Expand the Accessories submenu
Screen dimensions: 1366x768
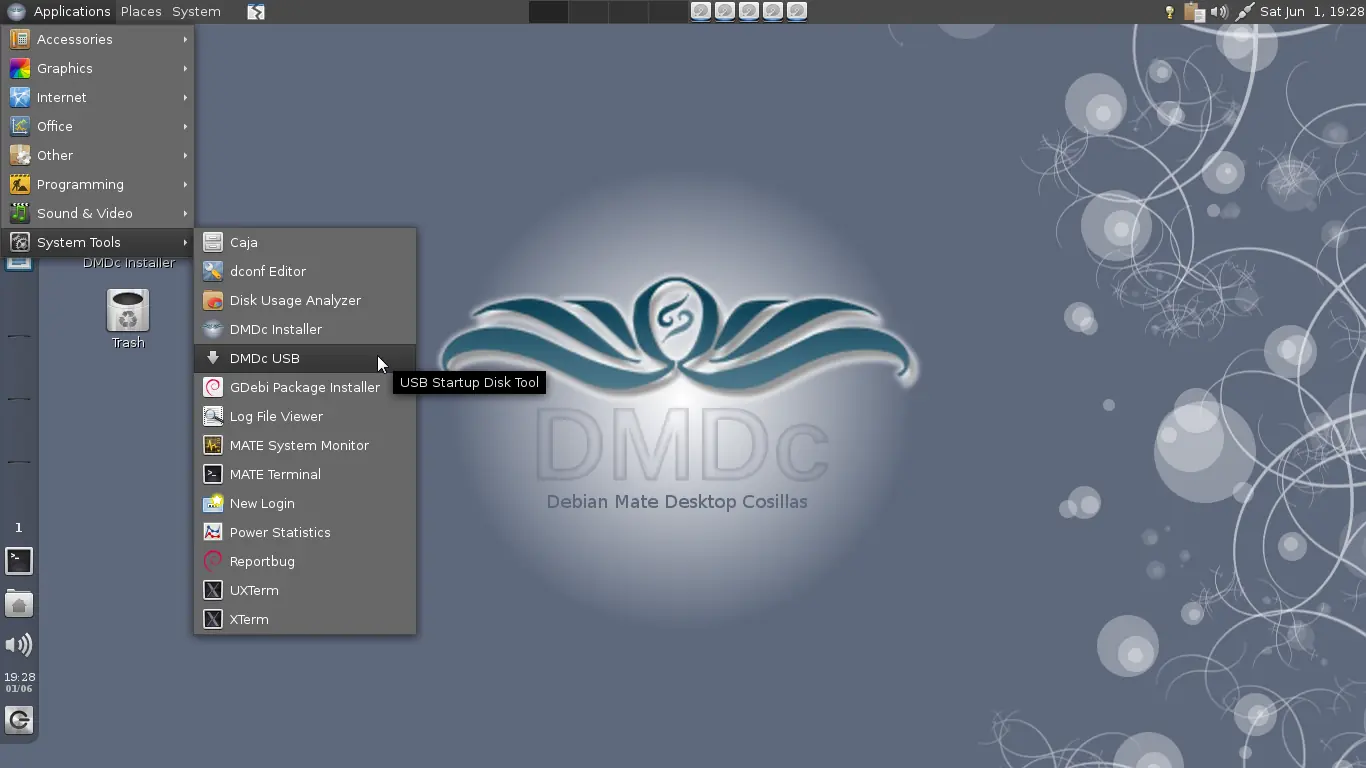[x=98, y=39]
